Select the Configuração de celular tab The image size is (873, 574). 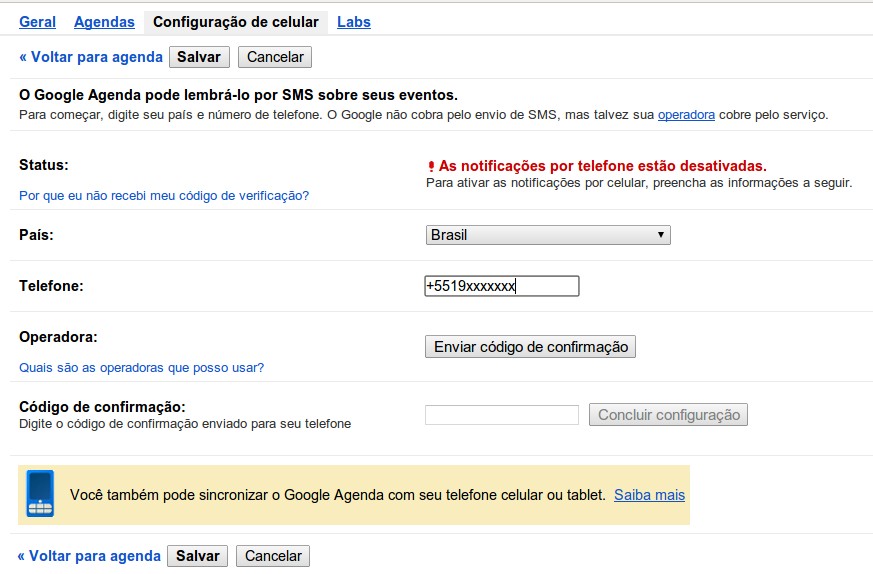click(x=236, y=22)
